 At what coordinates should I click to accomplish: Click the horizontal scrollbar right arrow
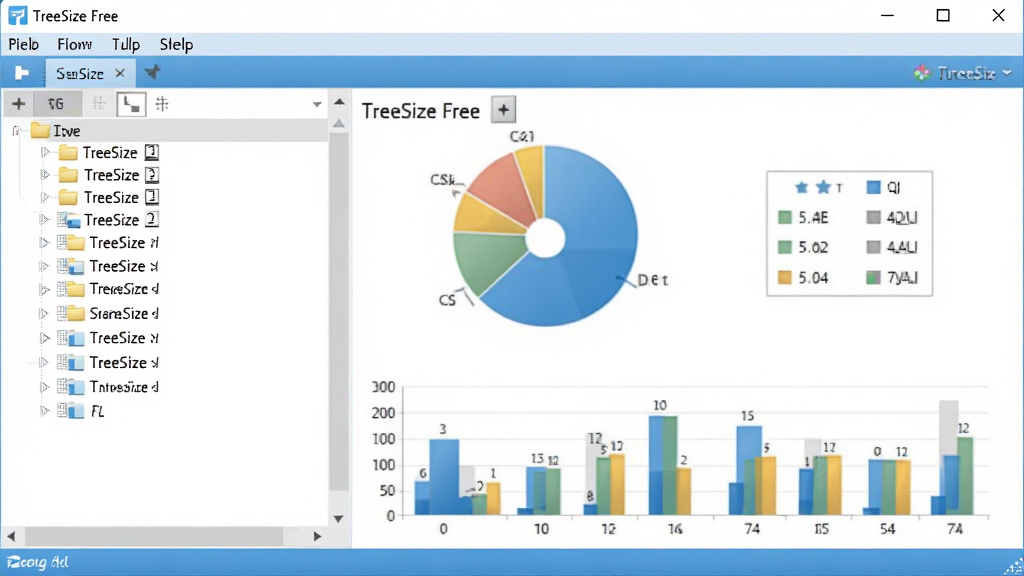[317, 536]
